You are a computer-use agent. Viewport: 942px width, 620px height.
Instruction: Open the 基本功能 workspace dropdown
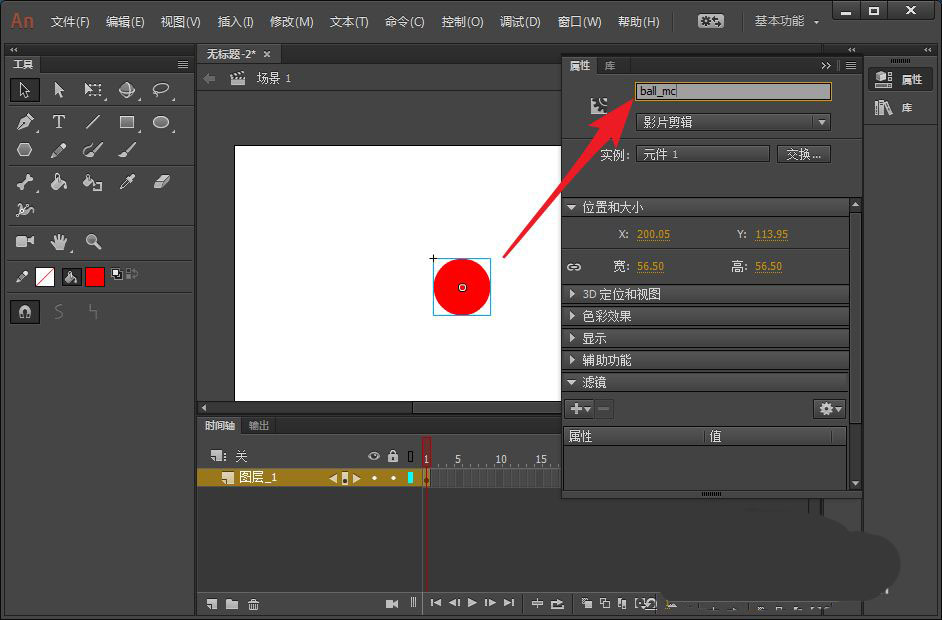[x=786, y=22]
